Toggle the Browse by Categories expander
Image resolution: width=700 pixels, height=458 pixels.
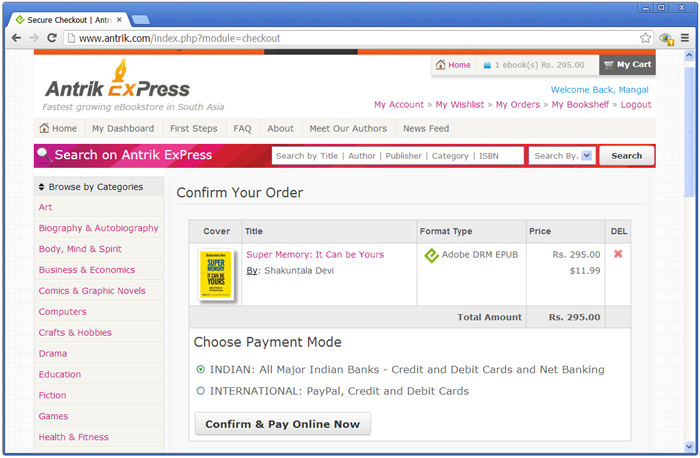tap(42, 187)
